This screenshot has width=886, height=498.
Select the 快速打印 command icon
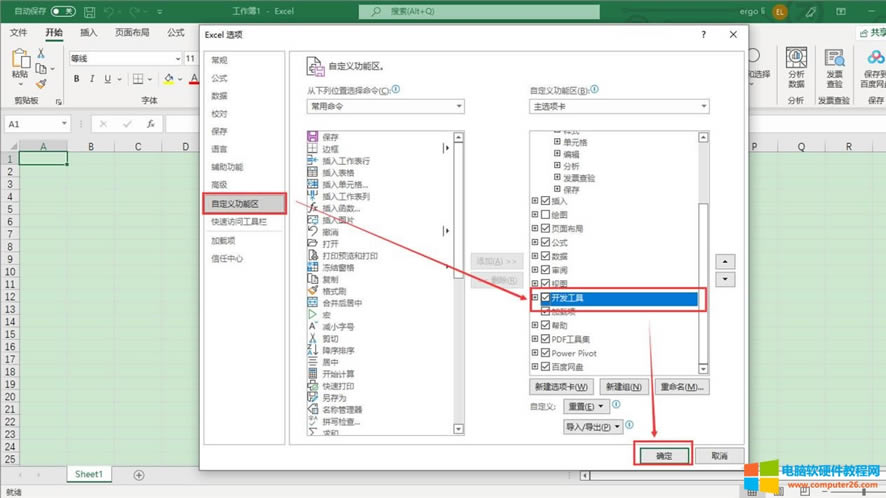click(312, 386)
